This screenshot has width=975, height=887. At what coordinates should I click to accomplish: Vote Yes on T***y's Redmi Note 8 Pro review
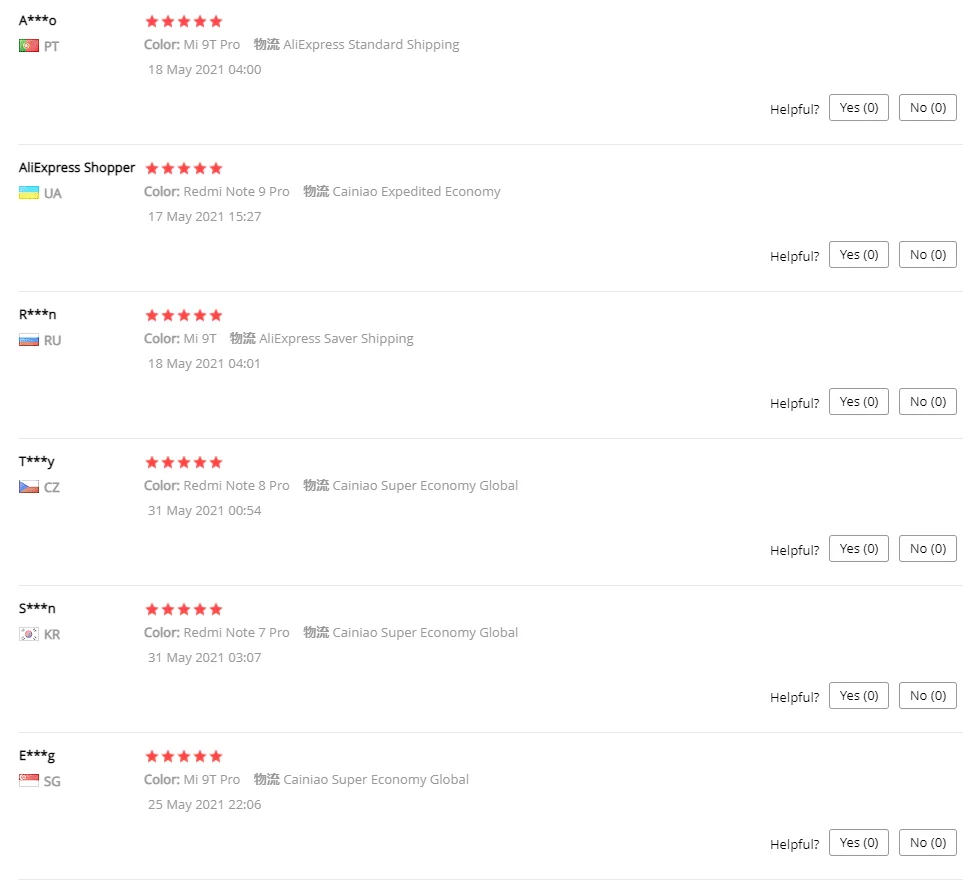pyautogui.click(x=858, y=549)
